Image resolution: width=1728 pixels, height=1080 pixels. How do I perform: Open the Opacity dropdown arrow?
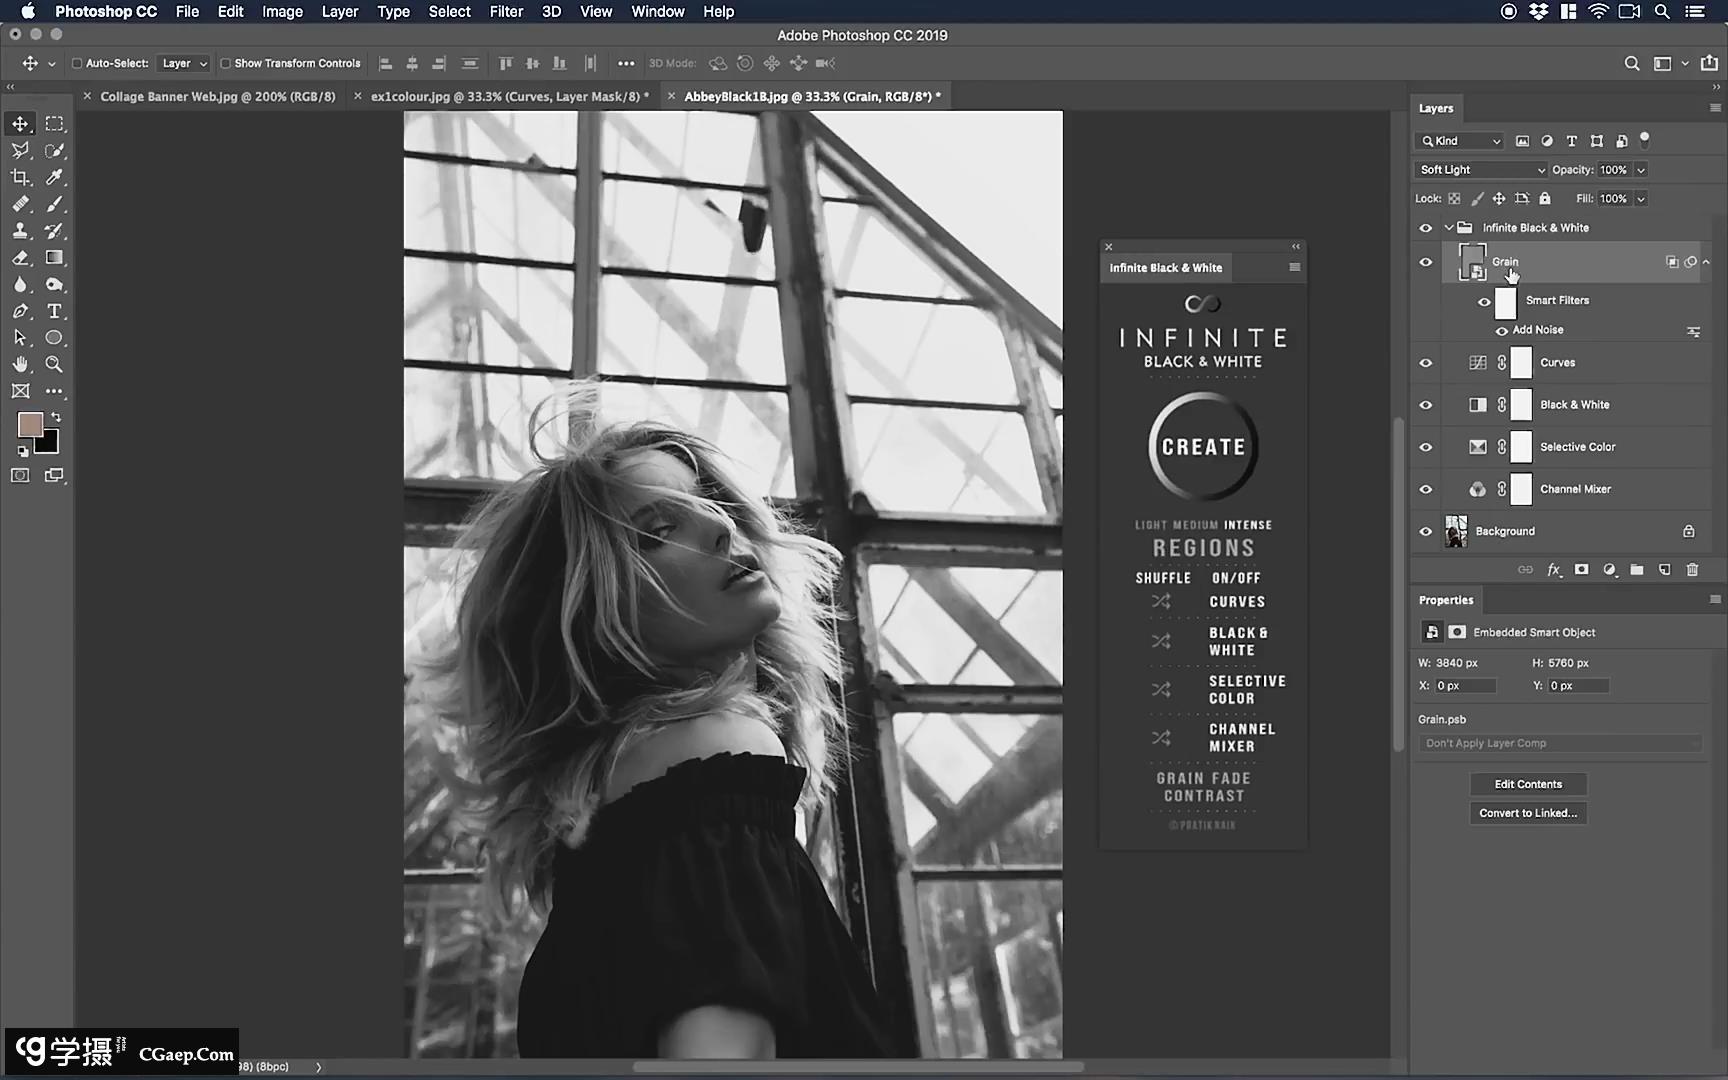click(1641, 170)
